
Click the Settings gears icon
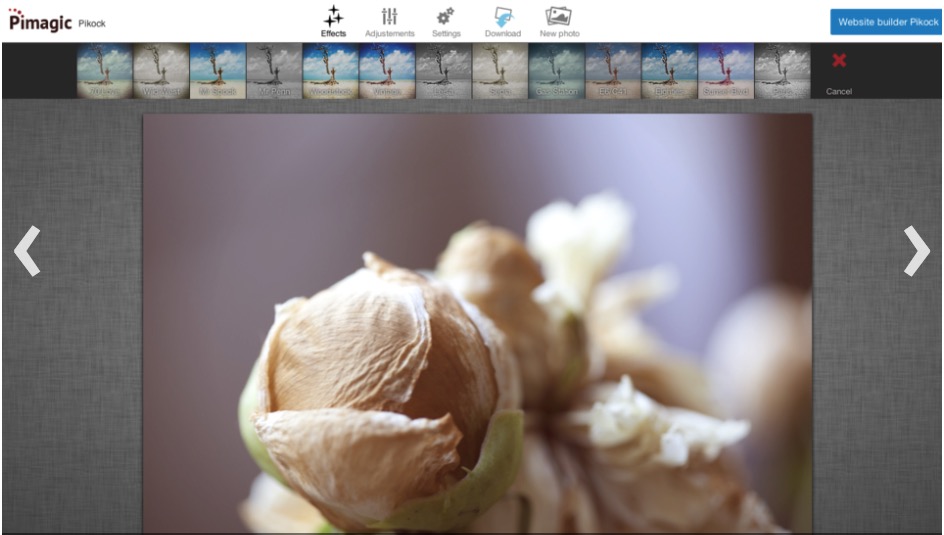pyautogui.click(x=446, y=21)
